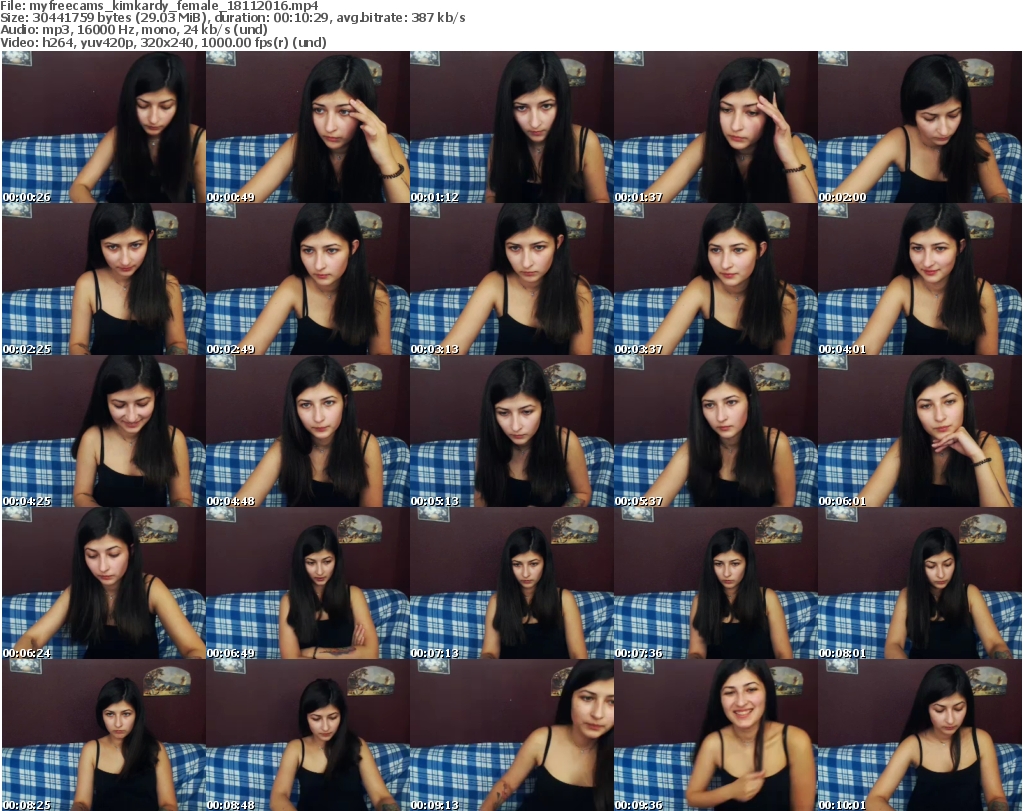Click the thumbnail stamped 00:03:37
The height and width of the screenshot is (811, 1024).
(x=716, y=279)
